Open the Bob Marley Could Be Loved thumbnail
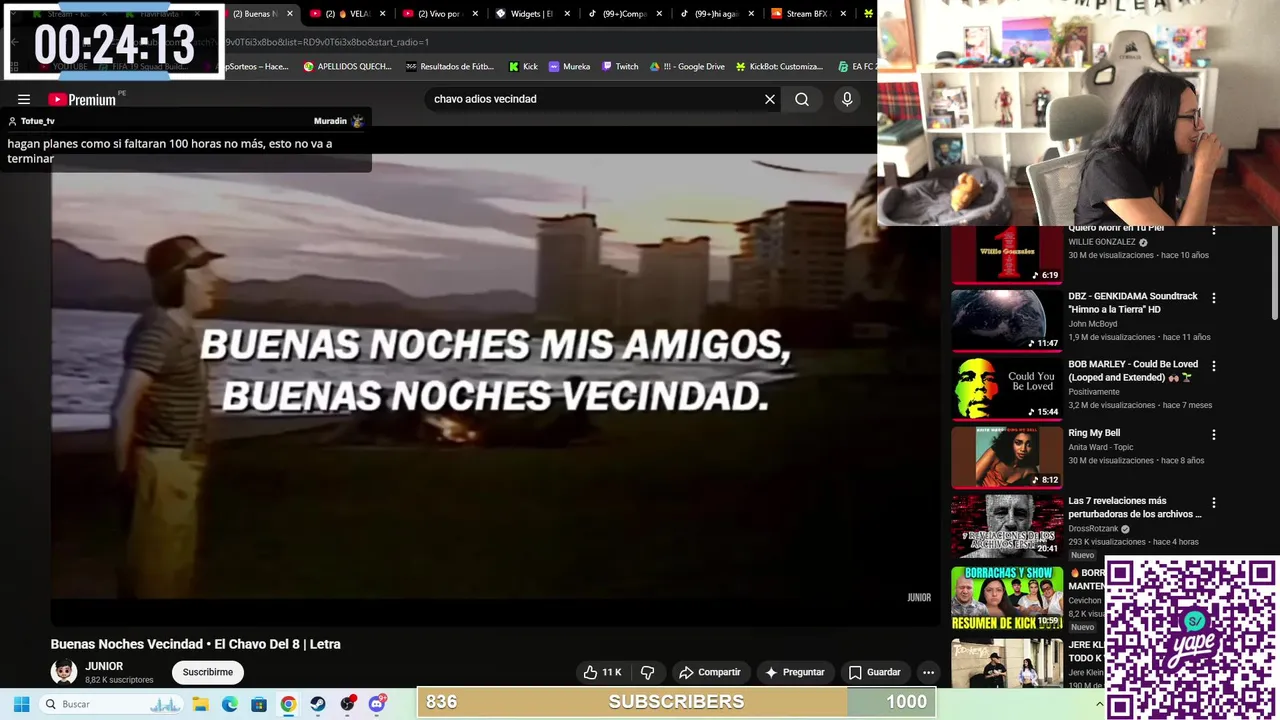 tap(1007, 388)
